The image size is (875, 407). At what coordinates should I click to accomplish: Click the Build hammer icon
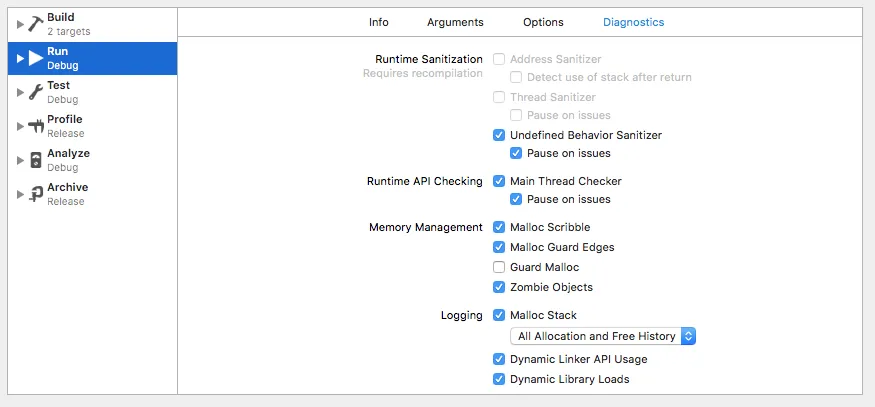click(x=36, y=24)
